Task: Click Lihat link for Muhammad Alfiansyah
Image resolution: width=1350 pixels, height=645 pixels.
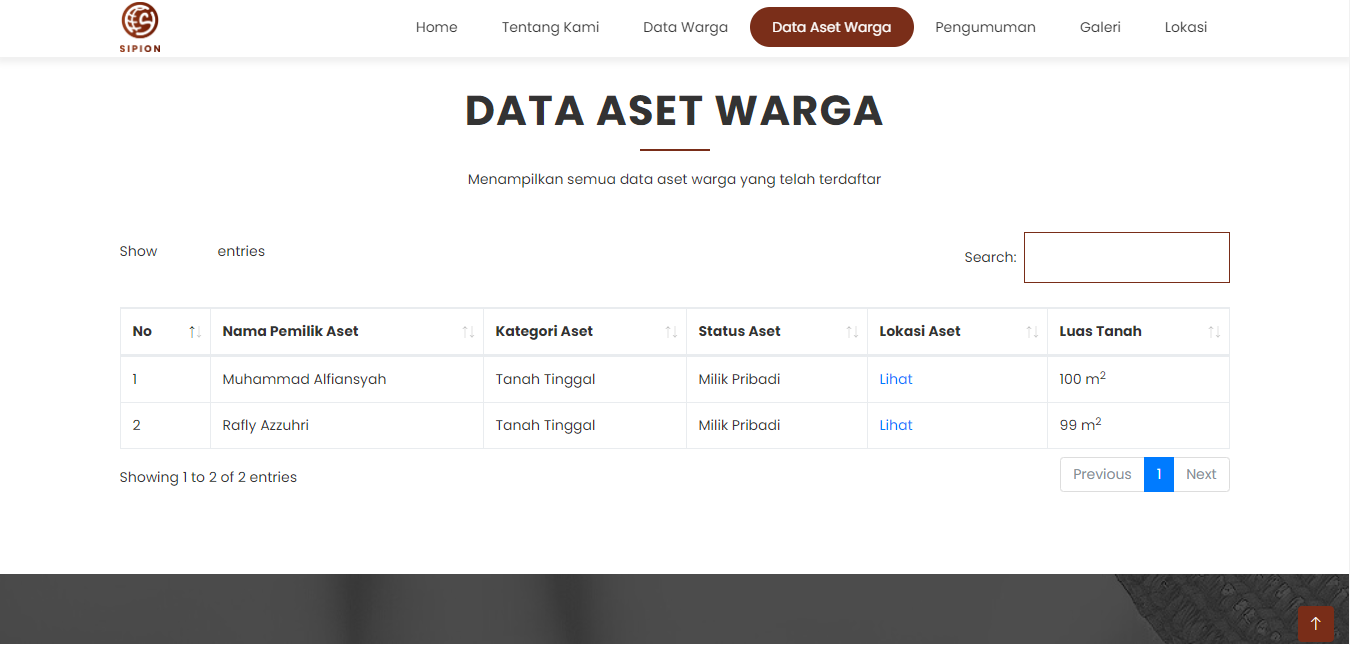Action: tap(896, 379)
